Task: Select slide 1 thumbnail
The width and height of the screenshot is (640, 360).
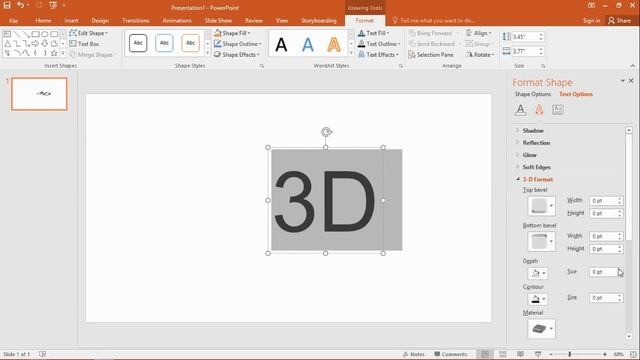Action: [40, 94]
